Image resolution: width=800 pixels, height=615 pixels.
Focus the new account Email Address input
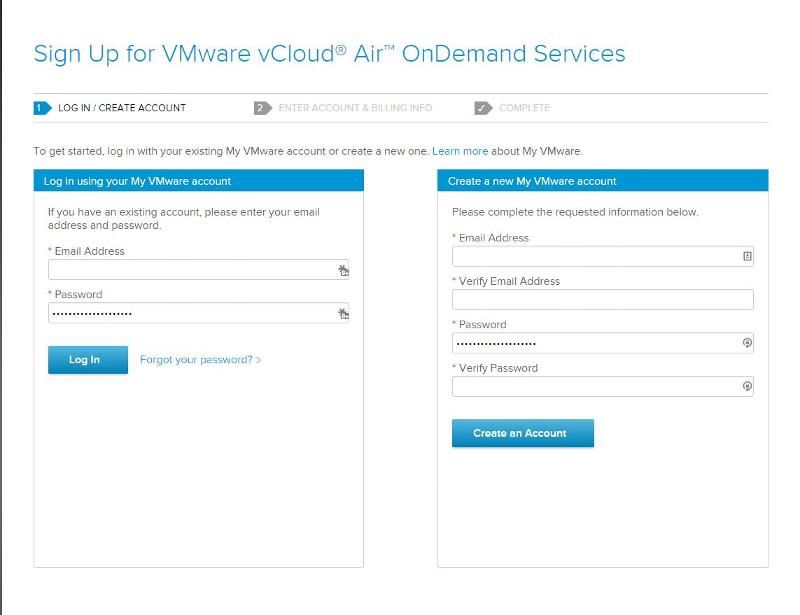(603, 256)
